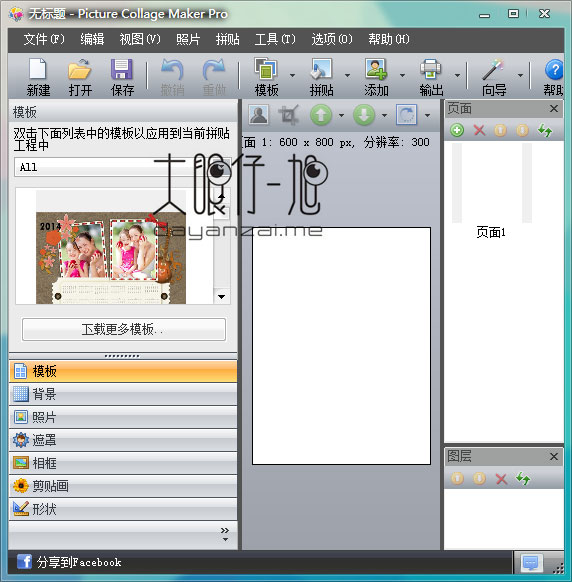Viewport: 572px width, 582px height.
Task: Click the 输出 printer output icon
Action: click(x=431, y=69)
